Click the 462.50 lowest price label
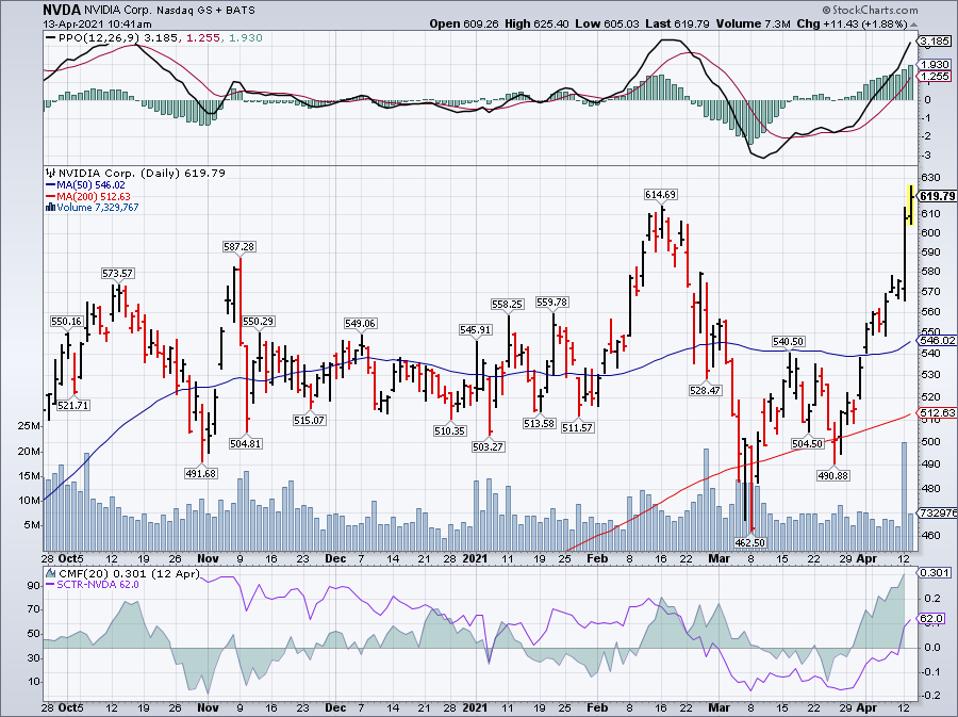The width and height of the screenshot is (958, 717). [x=750, y=542]
